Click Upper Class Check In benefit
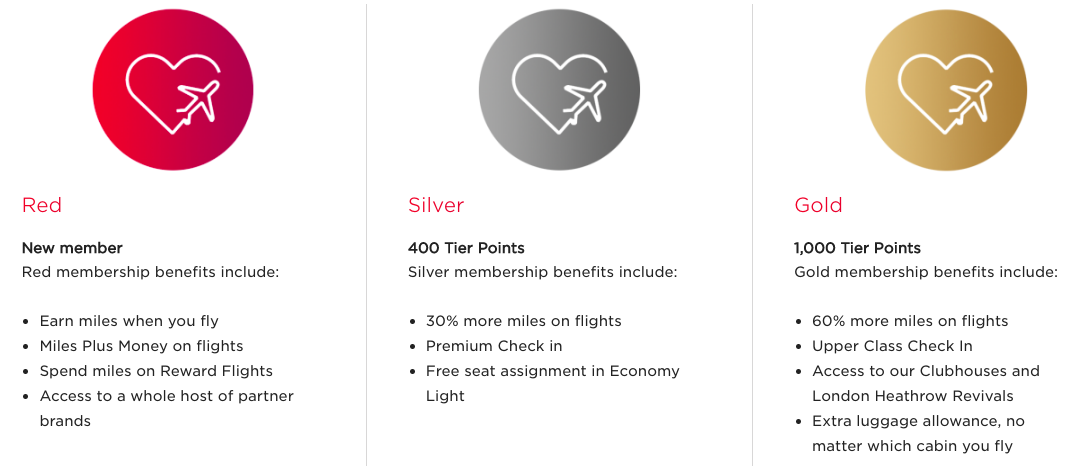 892,346
